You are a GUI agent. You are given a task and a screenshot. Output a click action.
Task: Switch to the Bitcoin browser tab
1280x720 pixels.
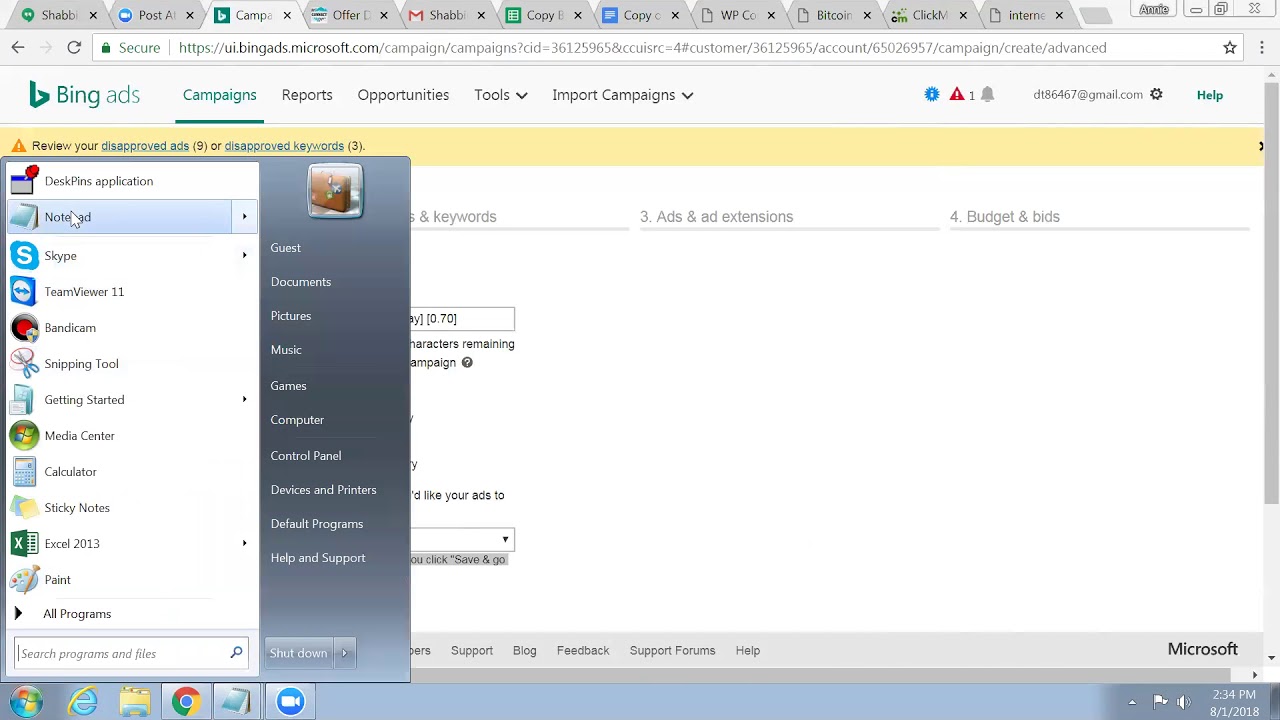click(834, 15)
